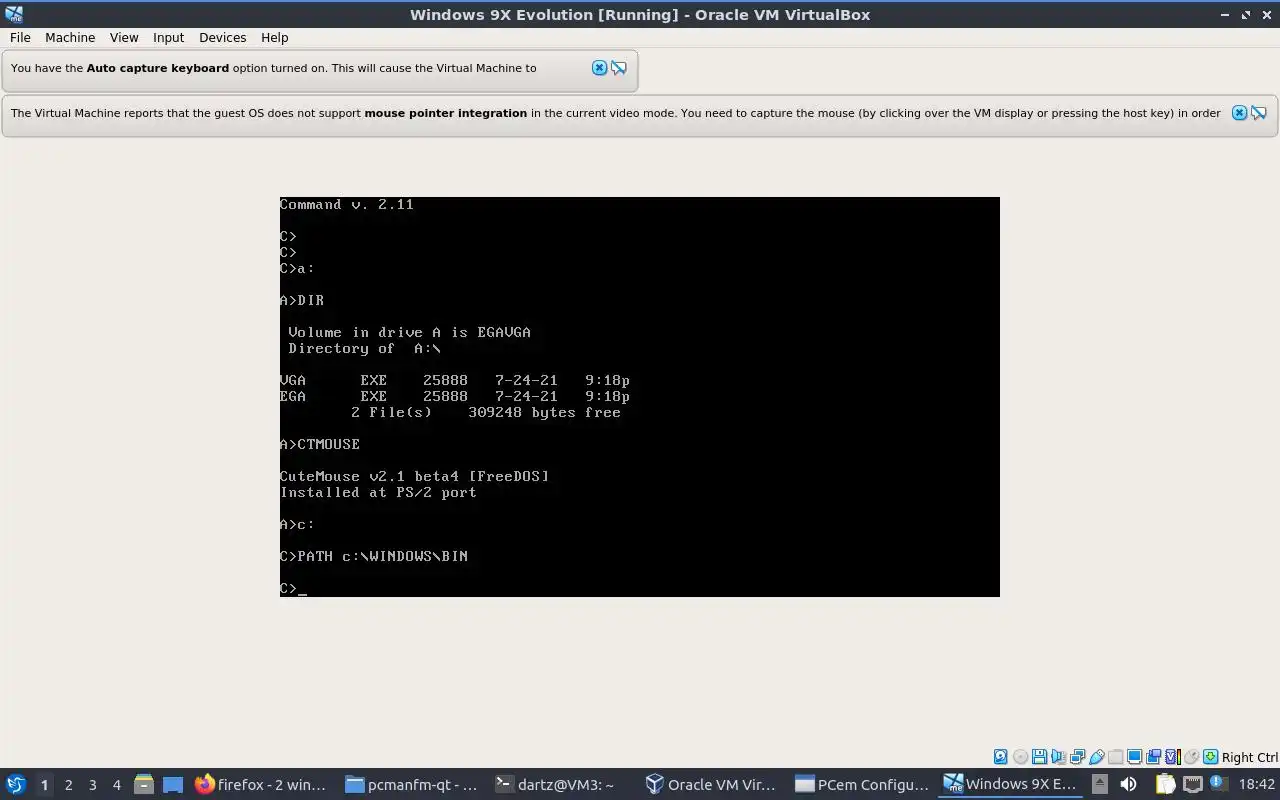Click the 'Installed at PS/2 port' line
Image resolution: width=1280 pixels, height=800 pixels.
click(378, 492)
